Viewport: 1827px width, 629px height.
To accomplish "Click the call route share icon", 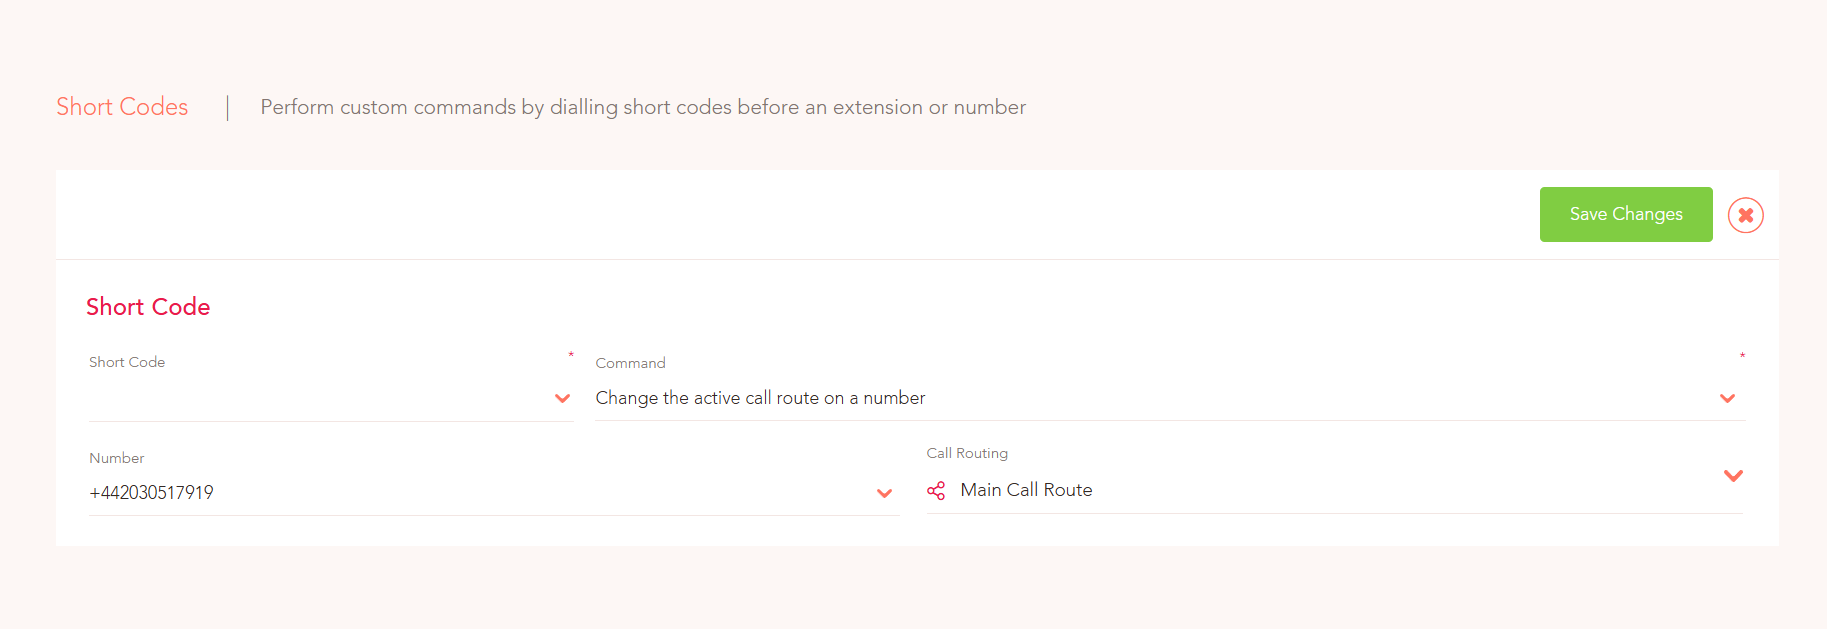I will [936, 491].
